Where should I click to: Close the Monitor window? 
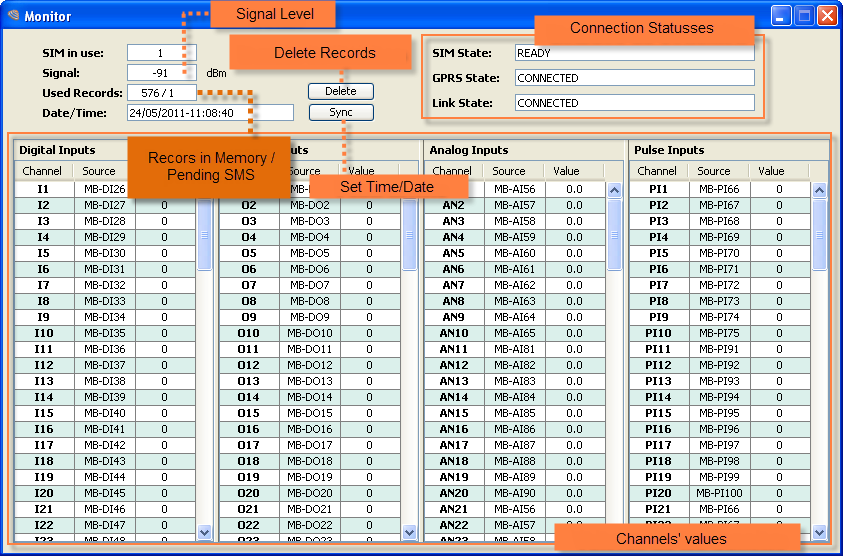coord(827,16)
